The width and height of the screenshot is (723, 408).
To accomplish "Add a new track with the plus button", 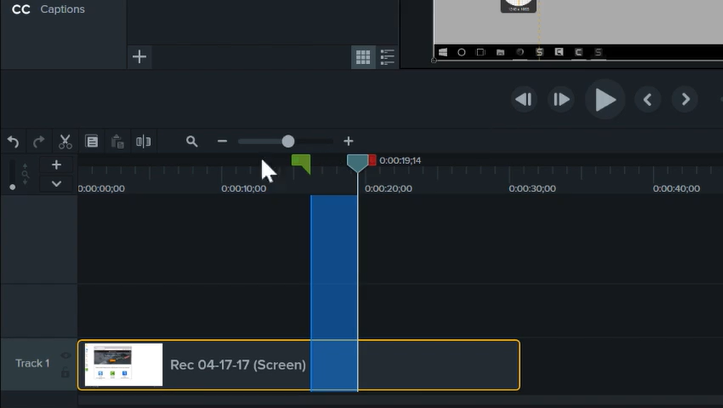I will click(x=56, y=165).
